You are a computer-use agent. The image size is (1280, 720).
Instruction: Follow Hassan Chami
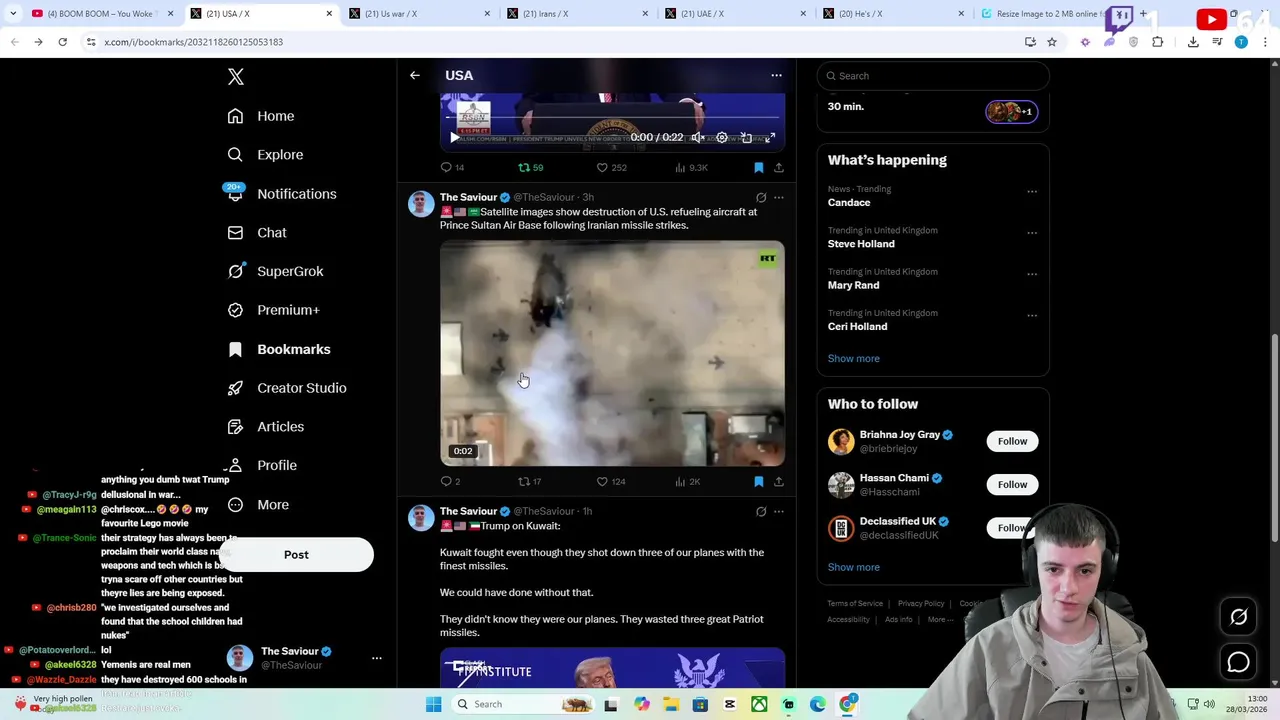[1012, 485]
